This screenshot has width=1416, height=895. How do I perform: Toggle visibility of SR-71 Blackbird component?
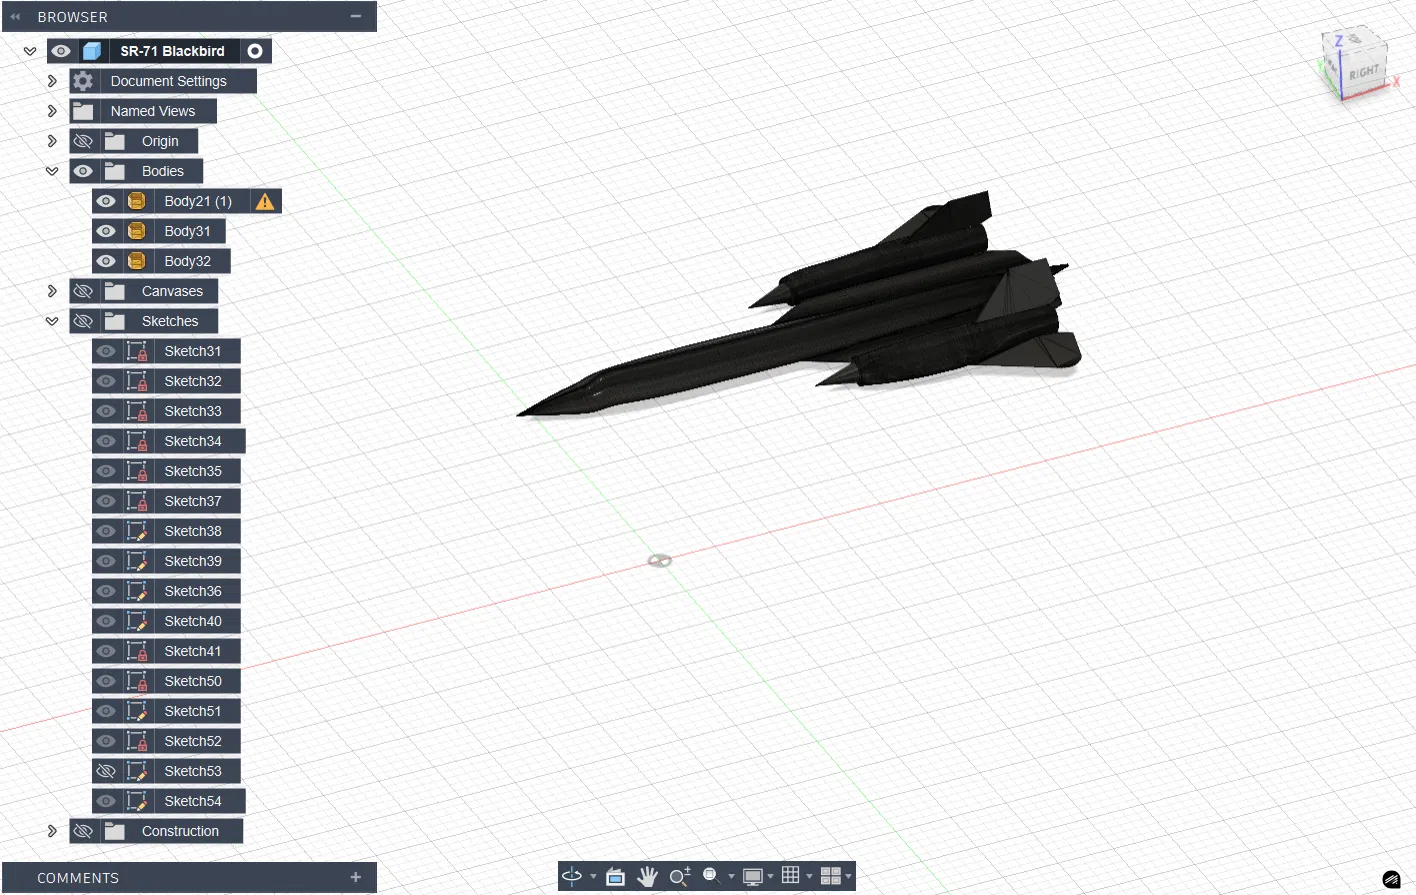coord(61,51)
